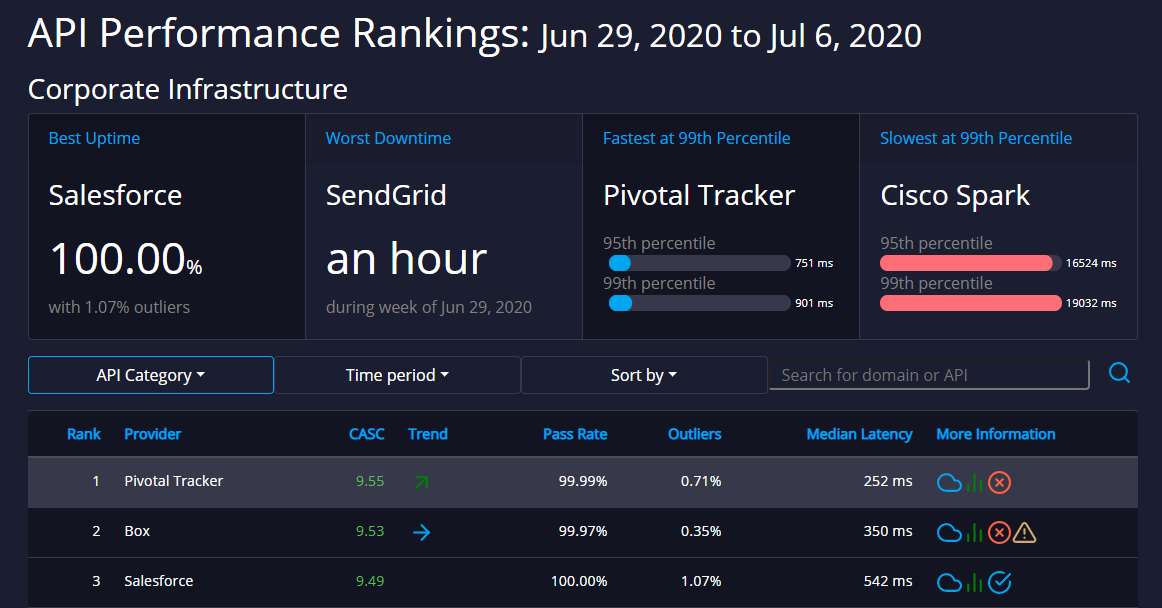Click the Median Latency column header
This screenshot has width=1162, height=608.
859,434
